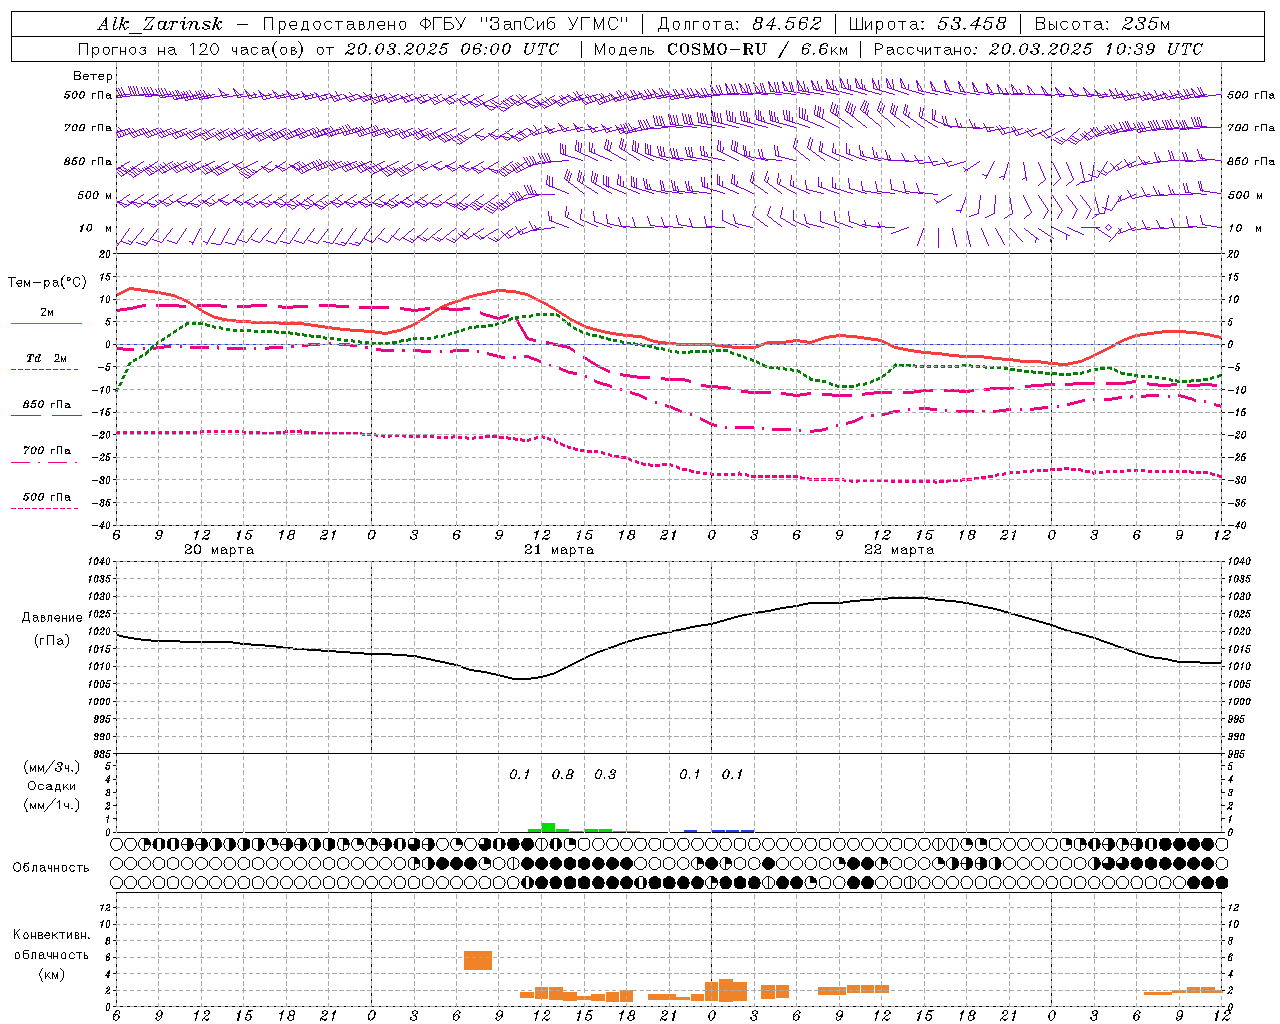Image resolution: width=1280 pixels, height=1024 pixels.
Task: Select the longitude value Долгота: 84.562
Action: pos(739,25)
